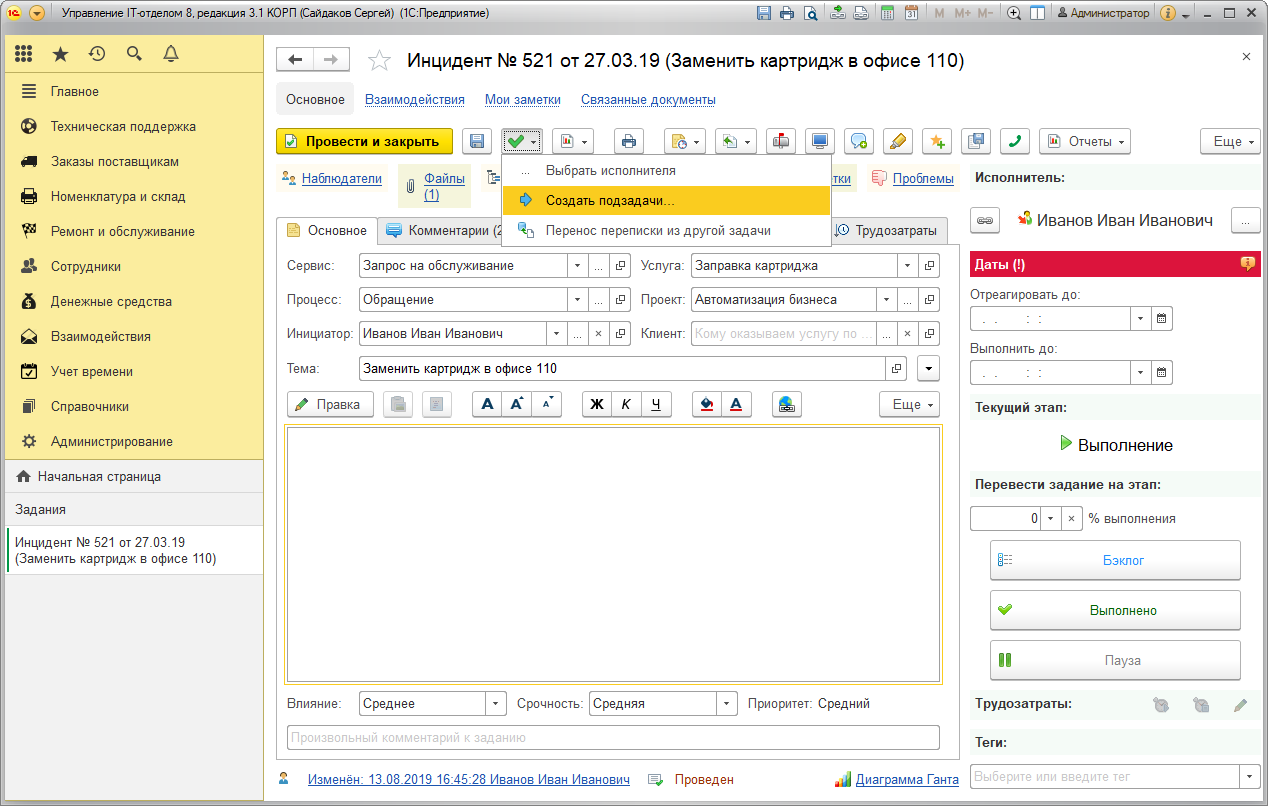Screen dimensions: 1268x806
Task: Navigate back with the left arrow
Action: (295, 60)
